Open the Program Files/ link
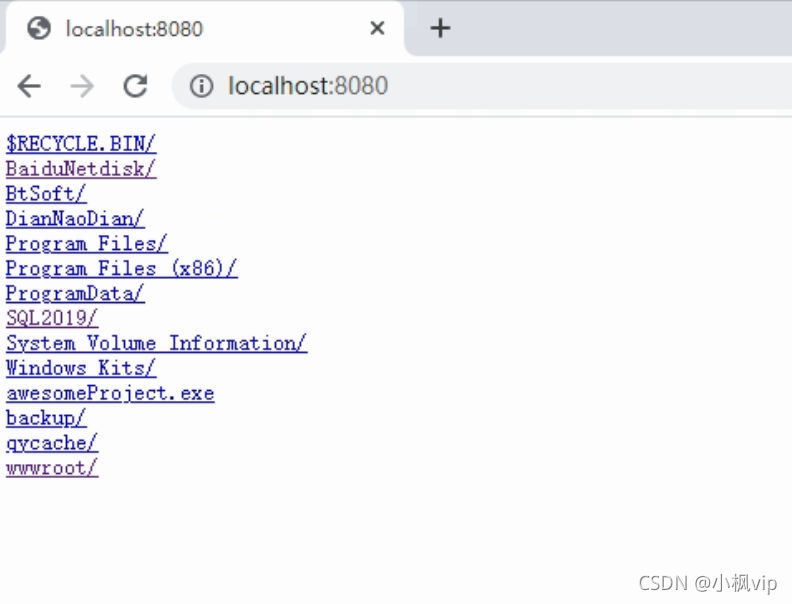Image resolution: width=792 pixels, height=604 pixels. pos(86,243)
